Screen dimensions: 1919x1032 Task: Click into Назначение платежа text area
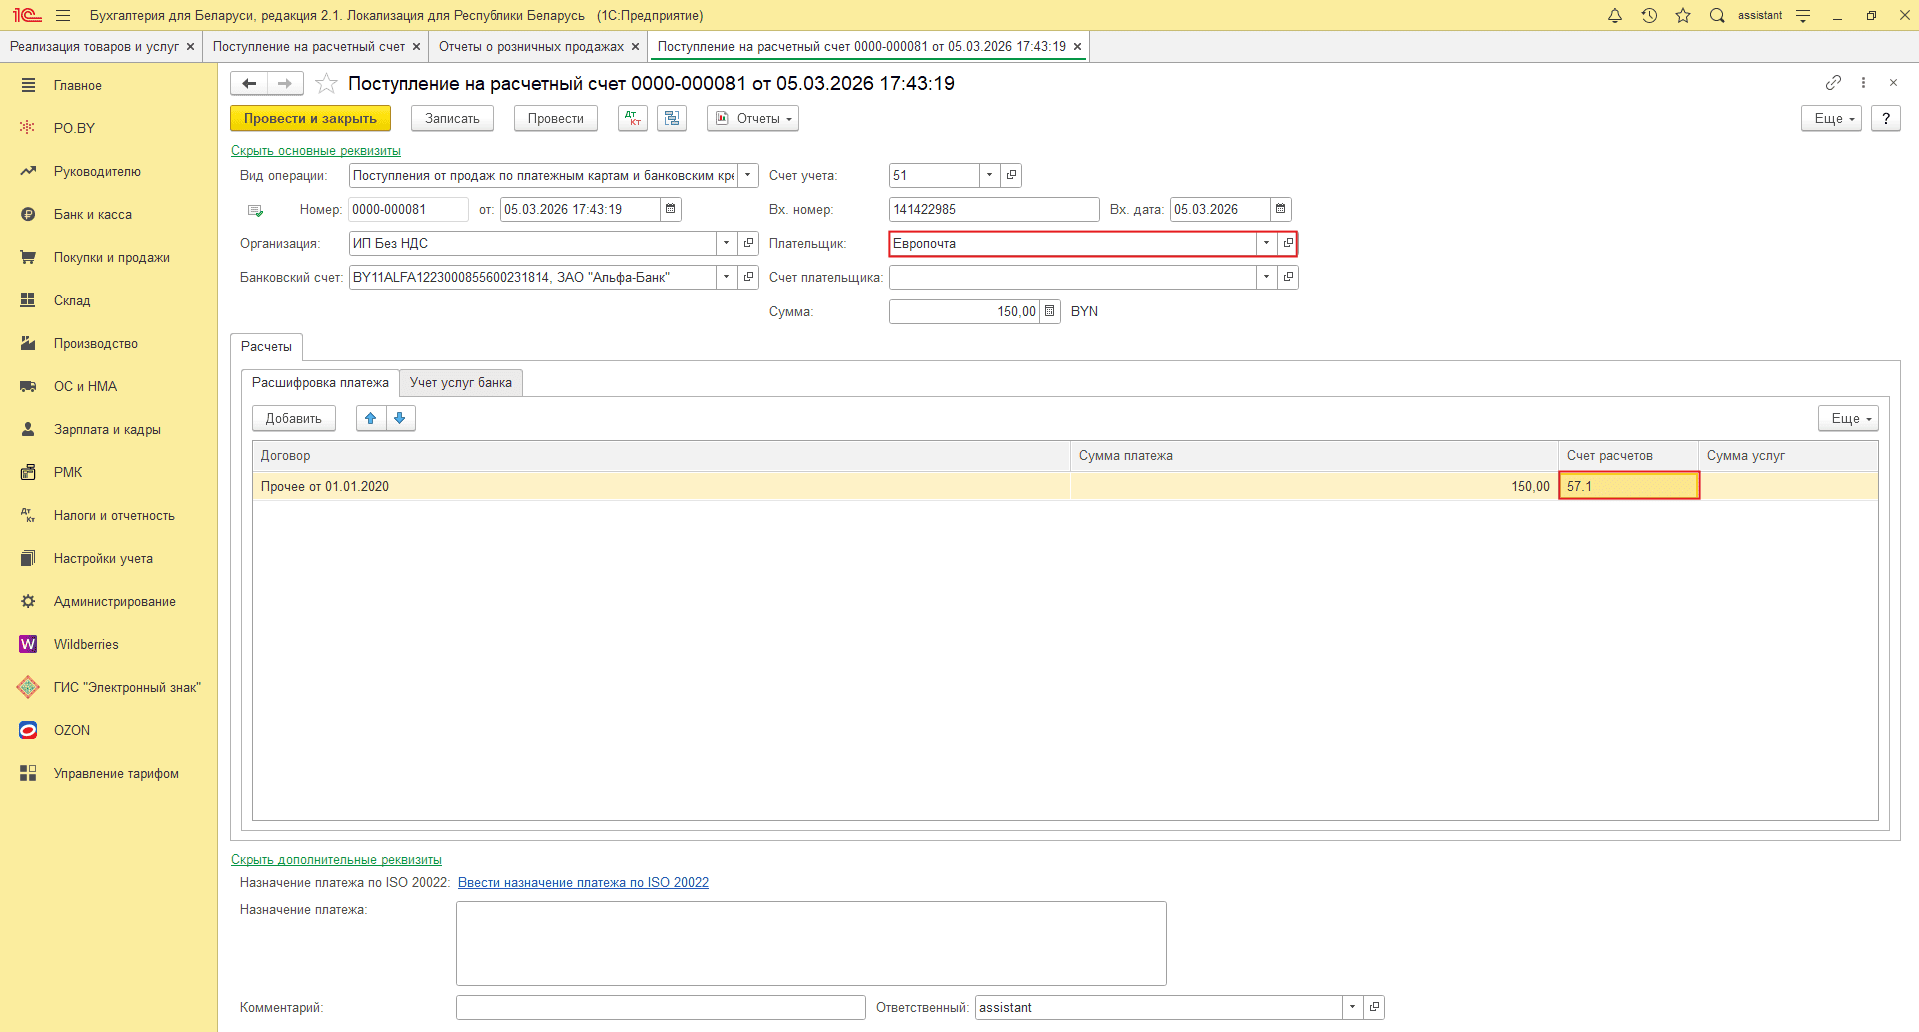[811, 943]
